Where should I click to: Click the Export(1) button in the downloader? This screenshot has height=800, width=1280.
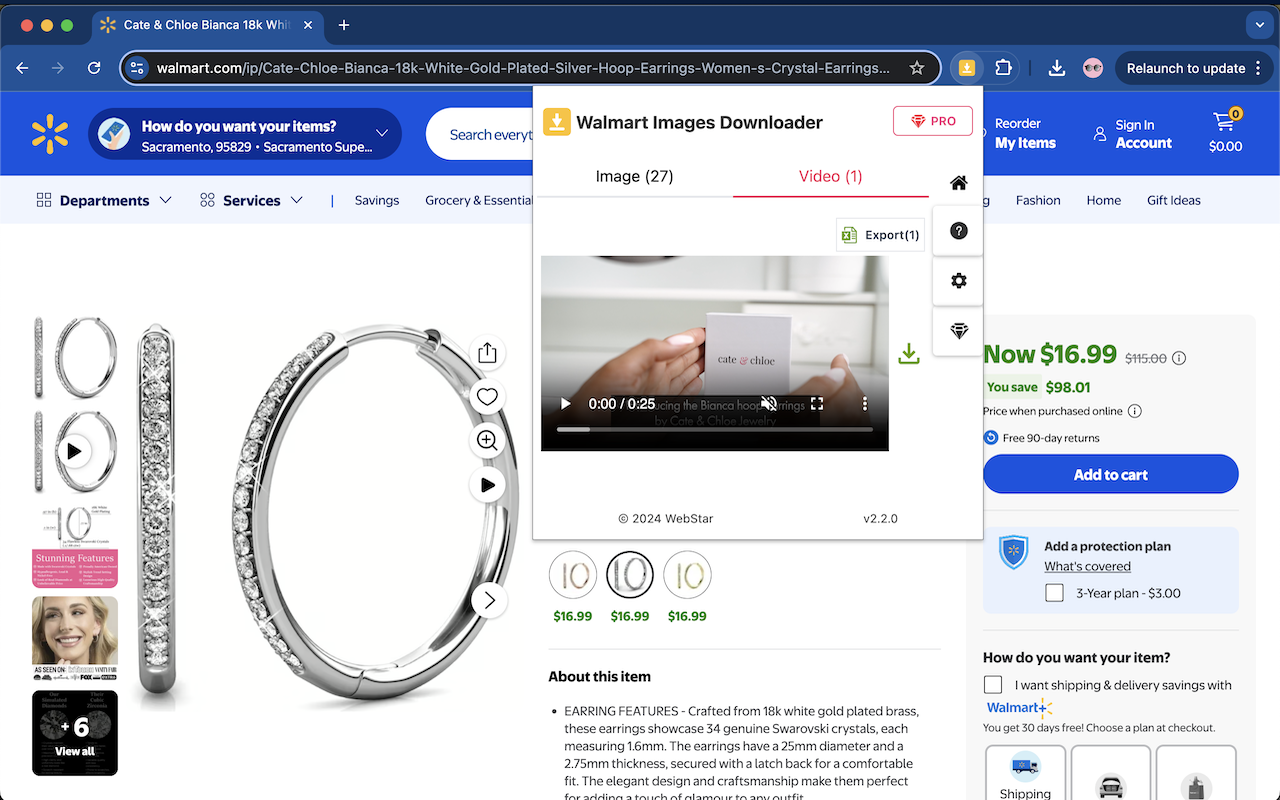[880, 234]
